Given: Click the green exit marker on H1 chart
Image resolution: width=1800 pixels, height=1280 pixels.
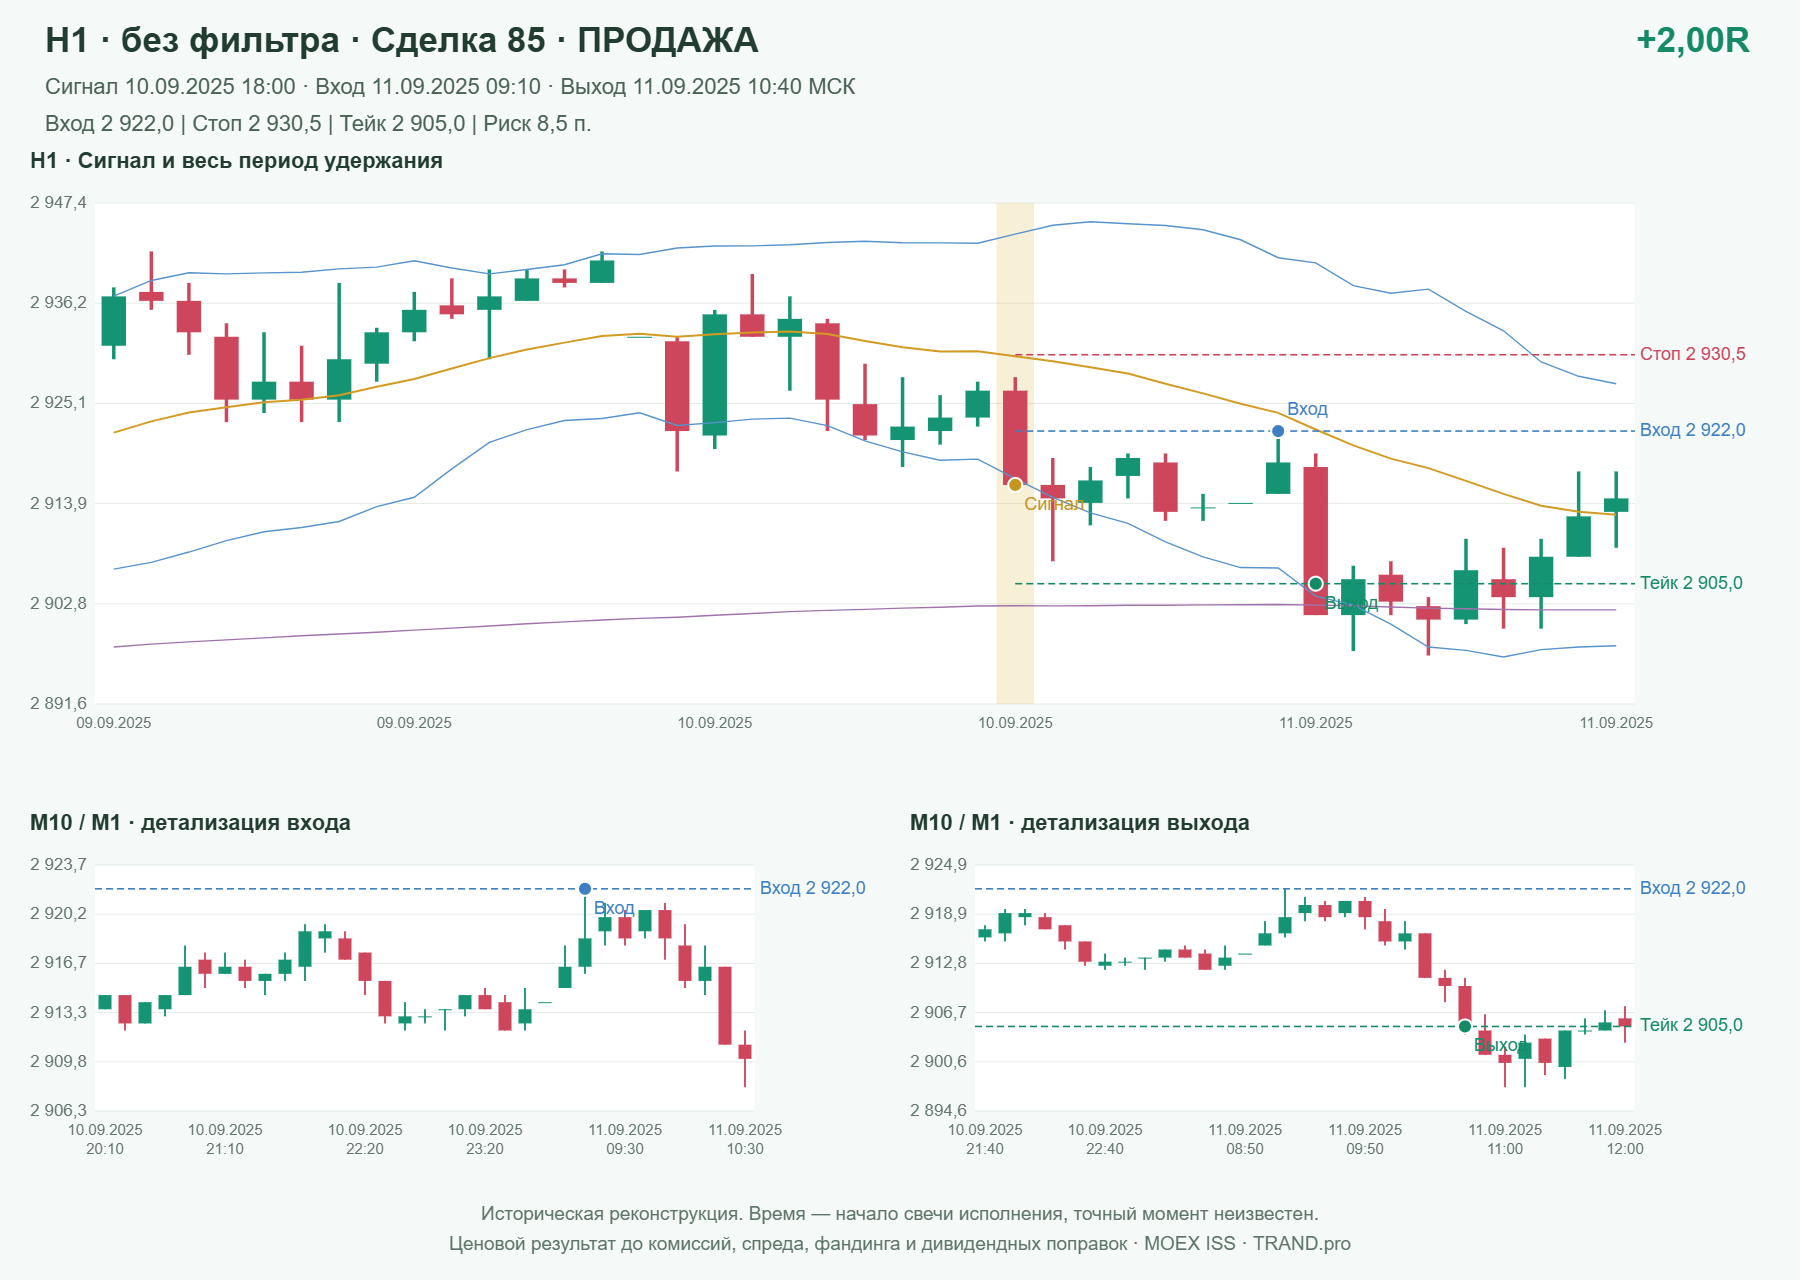Looking at the screenshot, I should (x=1316, y=583).
